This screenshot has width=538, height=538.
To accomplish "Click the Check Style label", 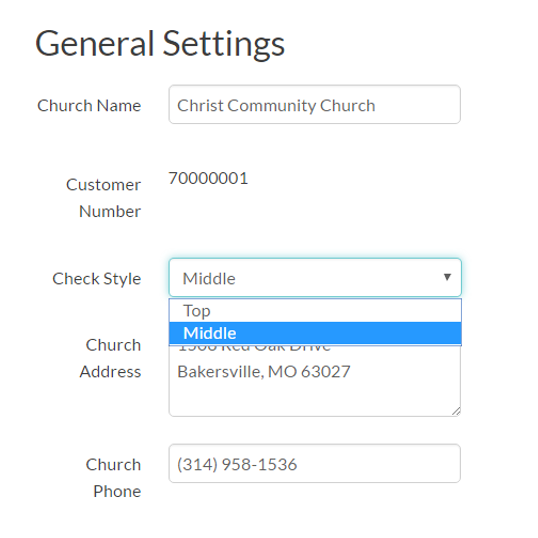I will (96, 278).
